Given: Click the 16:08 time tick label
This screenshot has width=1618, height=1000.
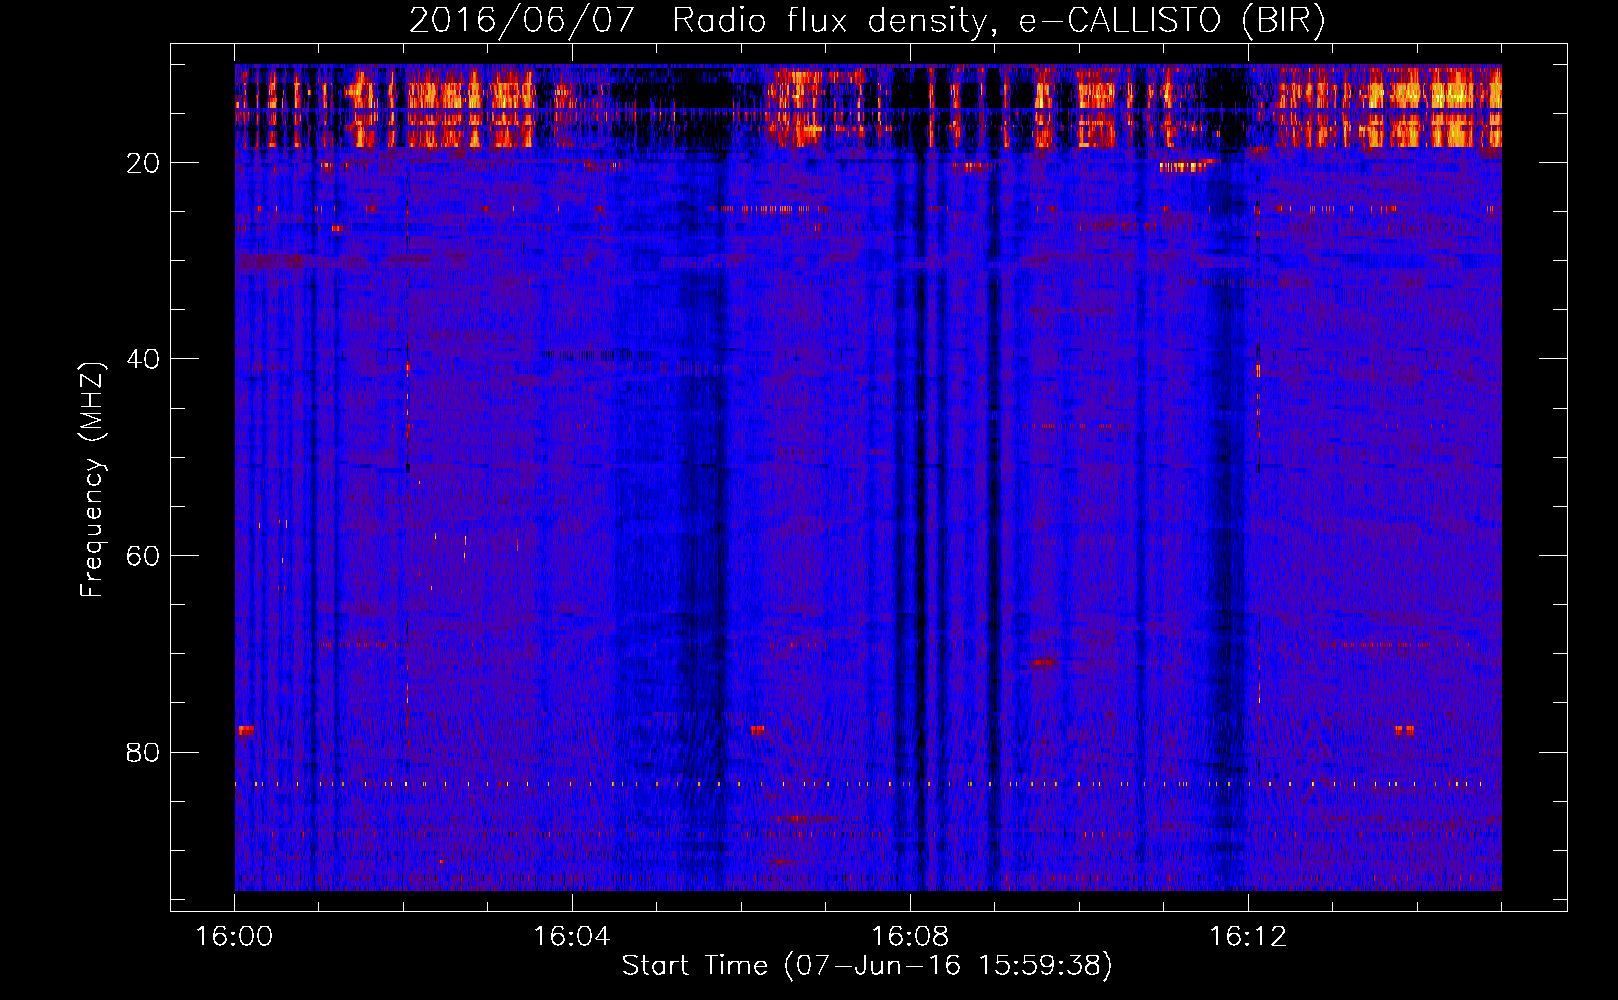Looking at the screenshot, I should (910, 937).
